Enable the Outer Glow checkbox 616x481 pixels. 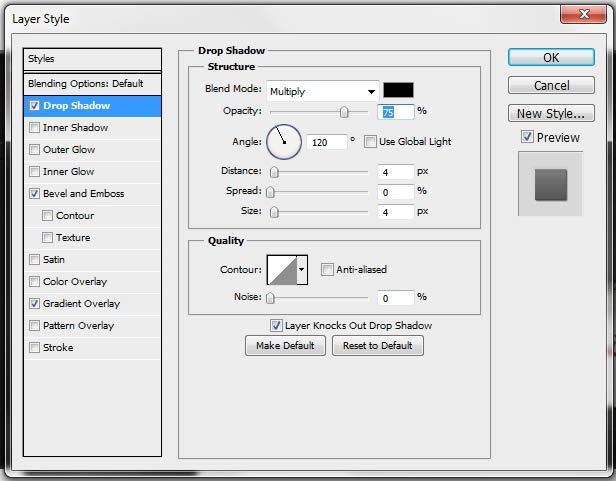click(35, 150)
